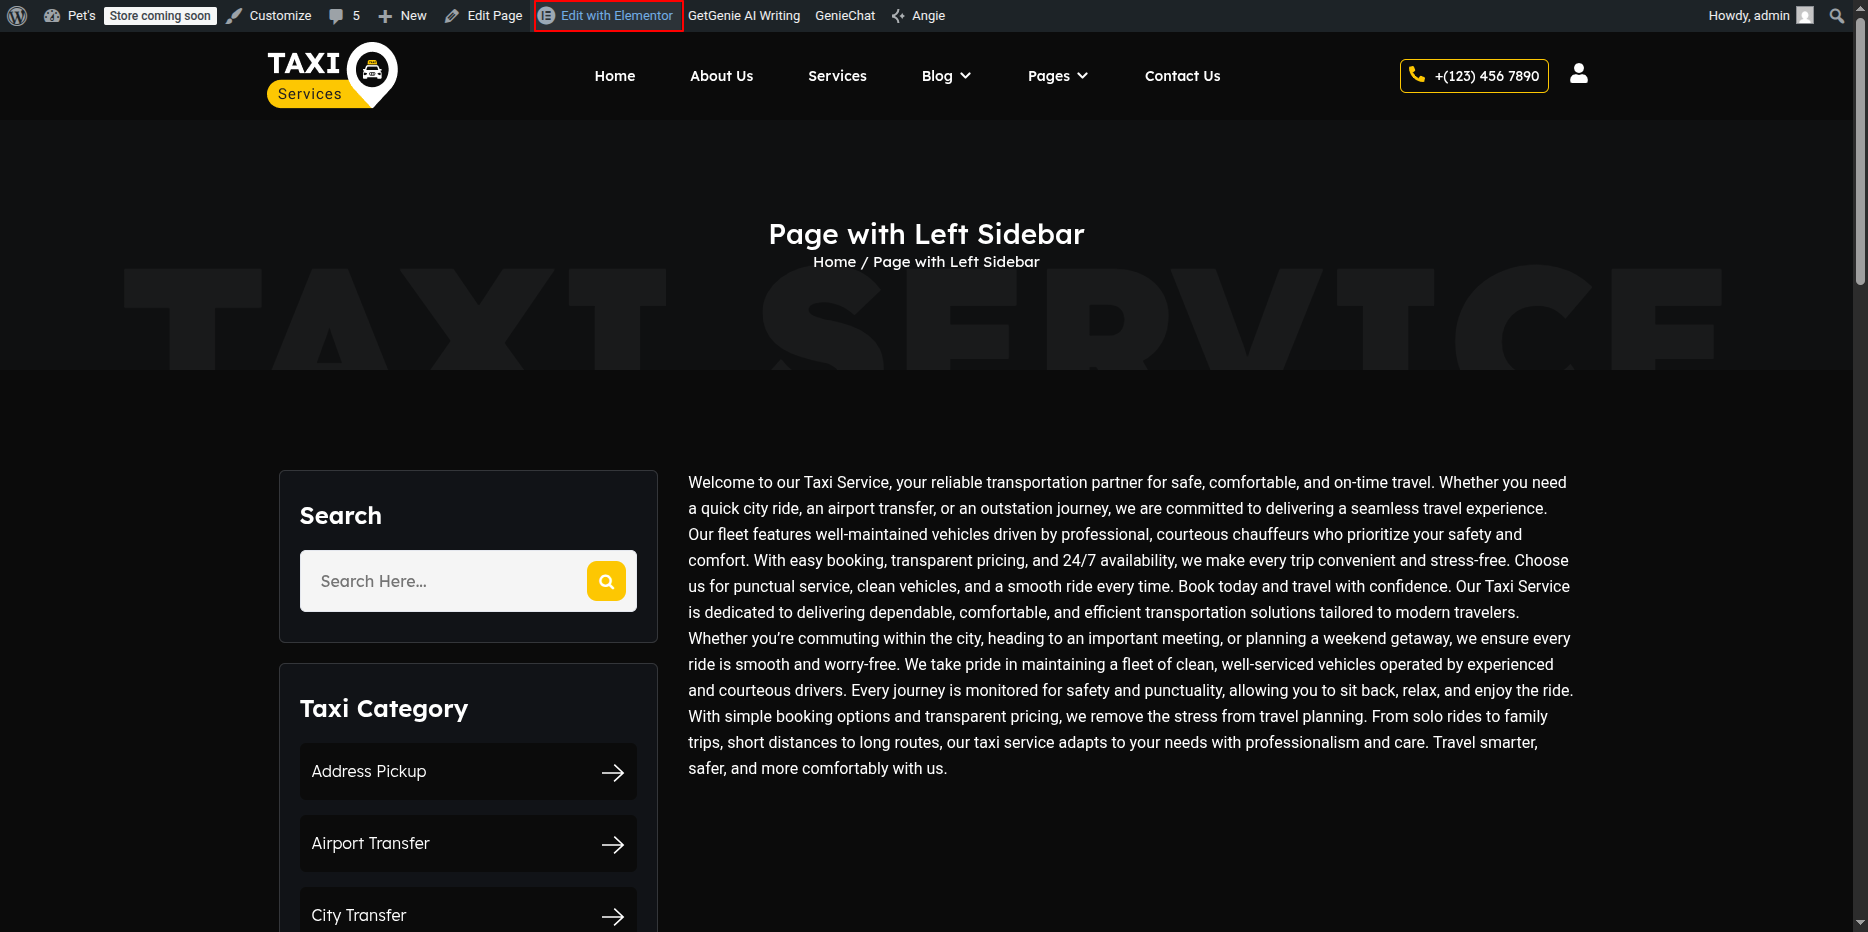The width and height of the screenshot is (1868, 932).
Task: Open the user account icon in header
Action: [1579, 74]
